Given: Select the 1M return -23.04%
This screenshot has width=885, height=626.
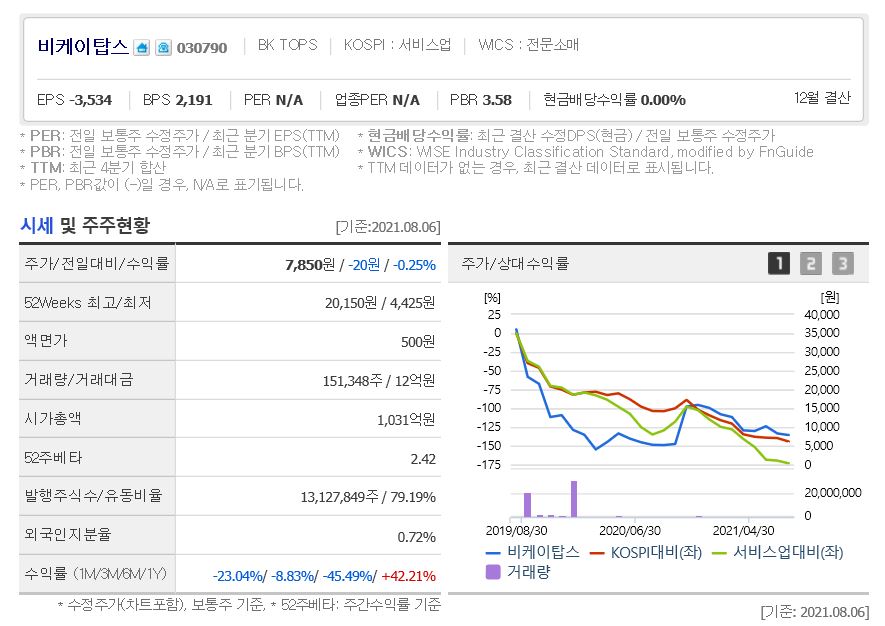Looking at the screenshot, I should (238, 576).
